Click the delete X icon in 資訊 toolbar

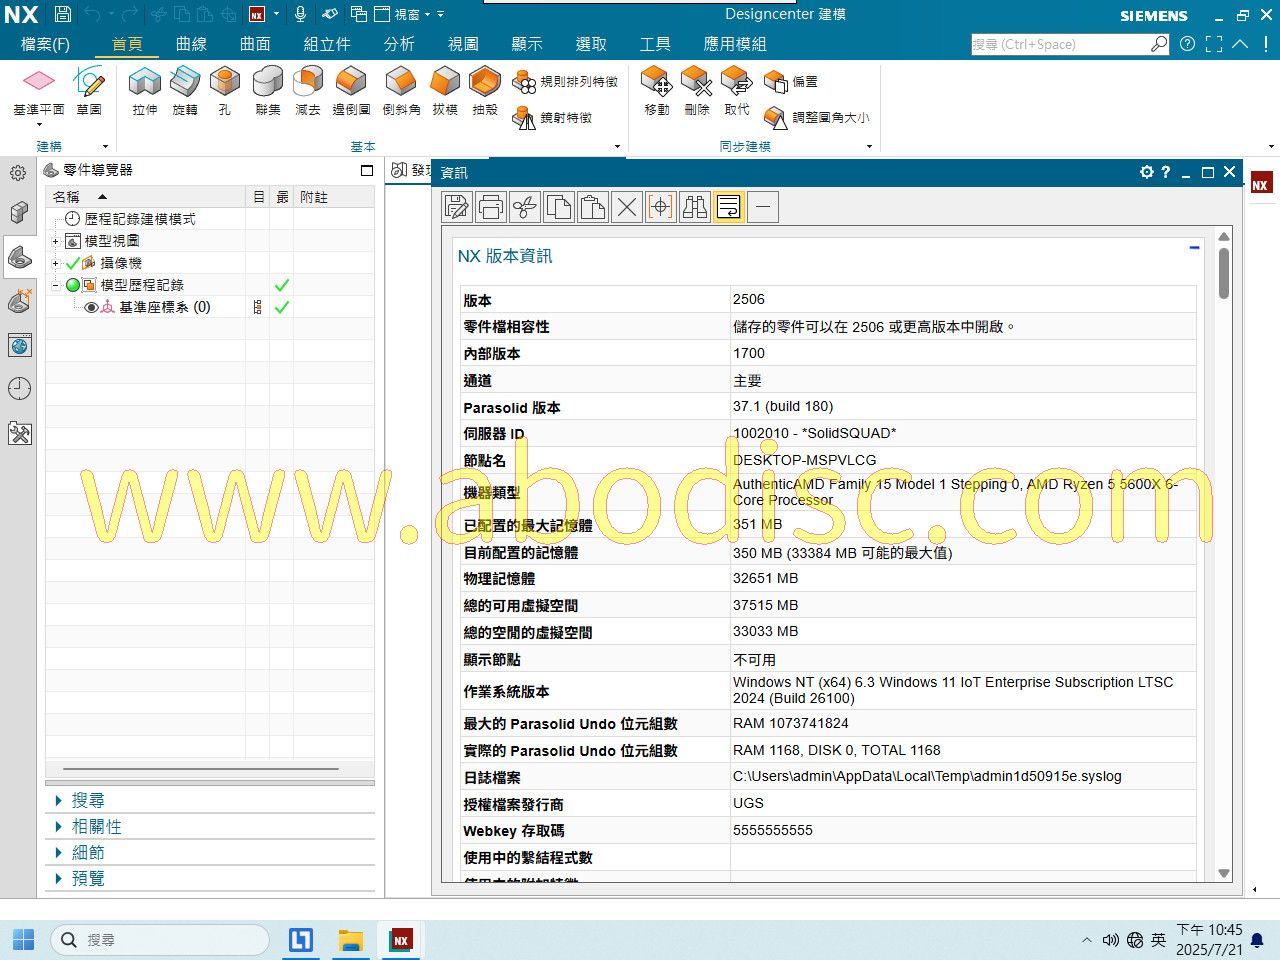coord(627,207)
